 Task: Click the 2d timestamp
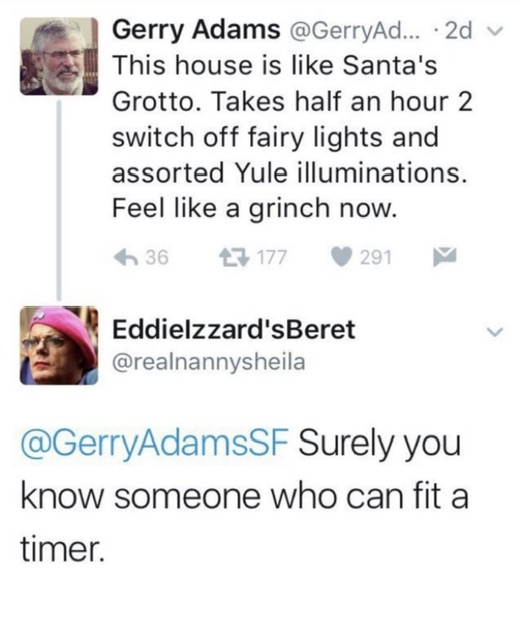pyautogui.click(x=458, y=31)
